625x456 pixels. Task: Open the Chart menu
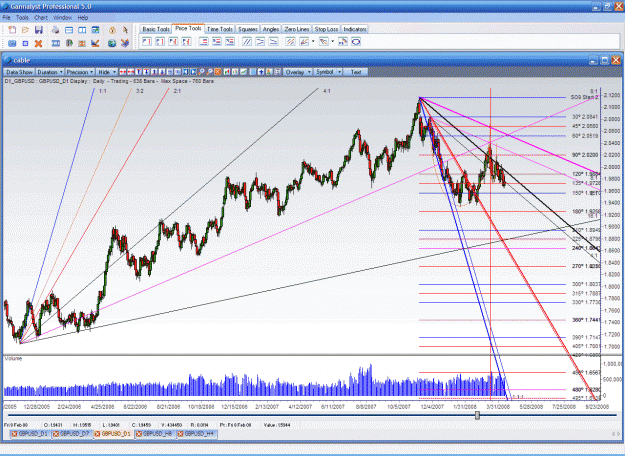41,18
